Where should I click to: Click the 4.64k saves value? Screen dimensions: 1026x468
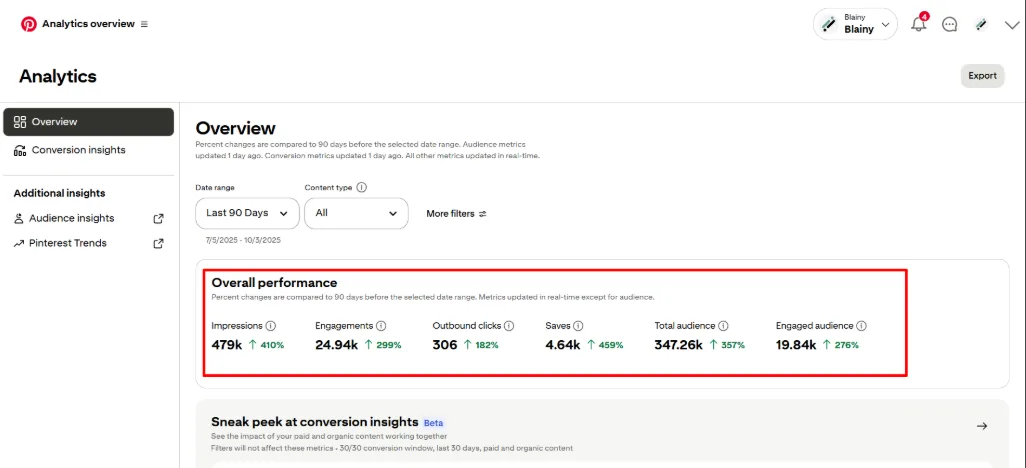pyautogui.click(x=563, y=345)
